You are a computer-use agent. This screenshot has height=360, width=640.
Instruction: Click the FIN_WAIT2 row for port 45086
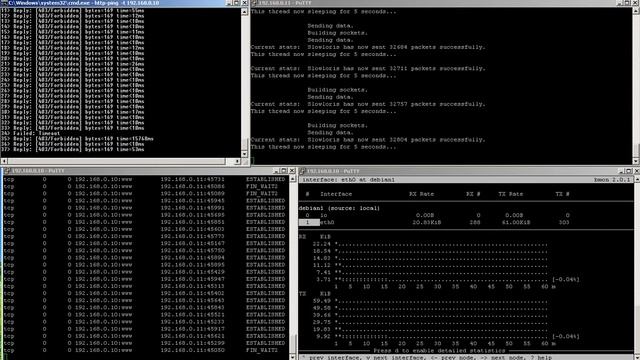tap(141, 186)
